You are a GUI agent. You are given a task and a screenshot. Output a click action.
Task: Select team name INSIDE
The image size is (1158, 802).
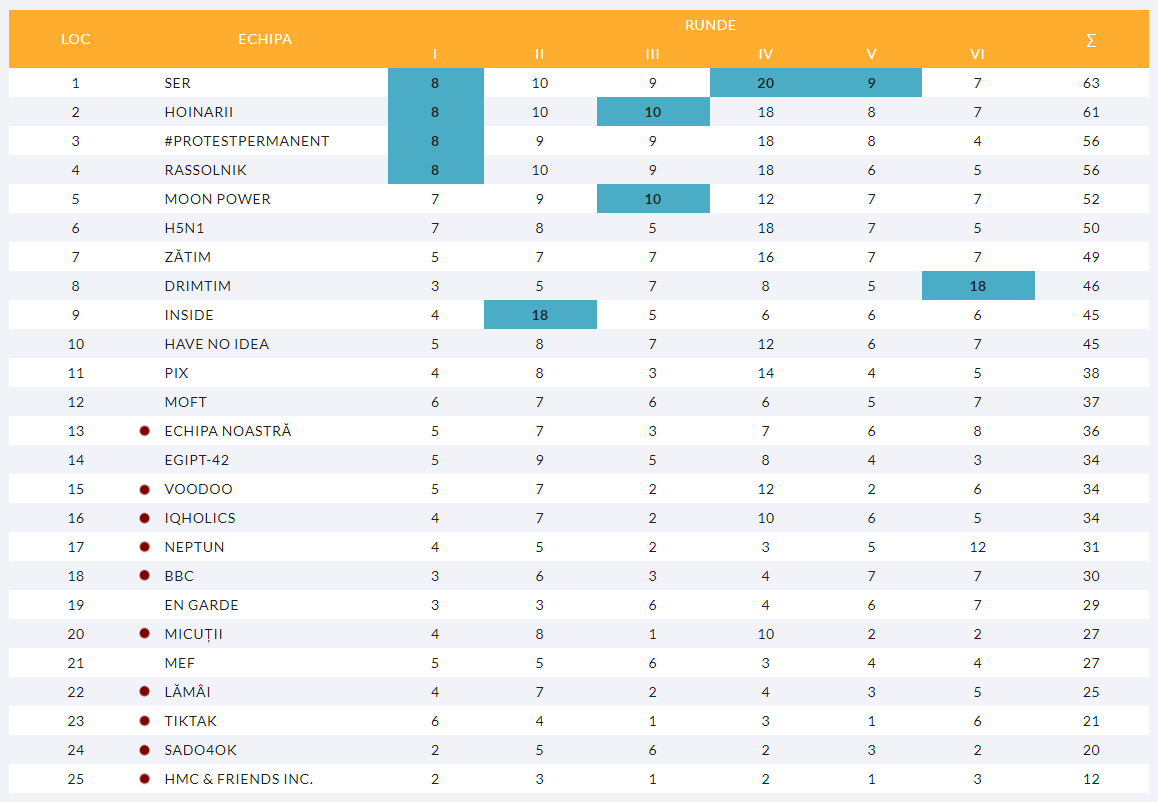pyautogui.click(x=188, y=315)
